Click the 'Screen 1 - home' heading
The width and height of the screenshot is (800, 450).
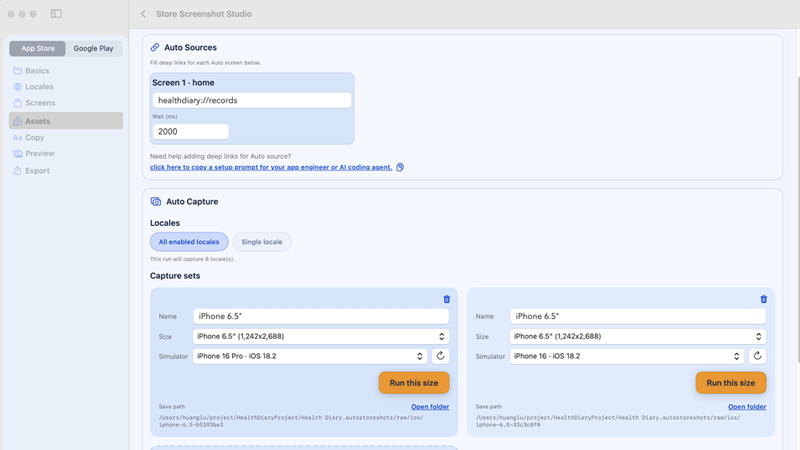pyautogui.click(x=183, y=83)
